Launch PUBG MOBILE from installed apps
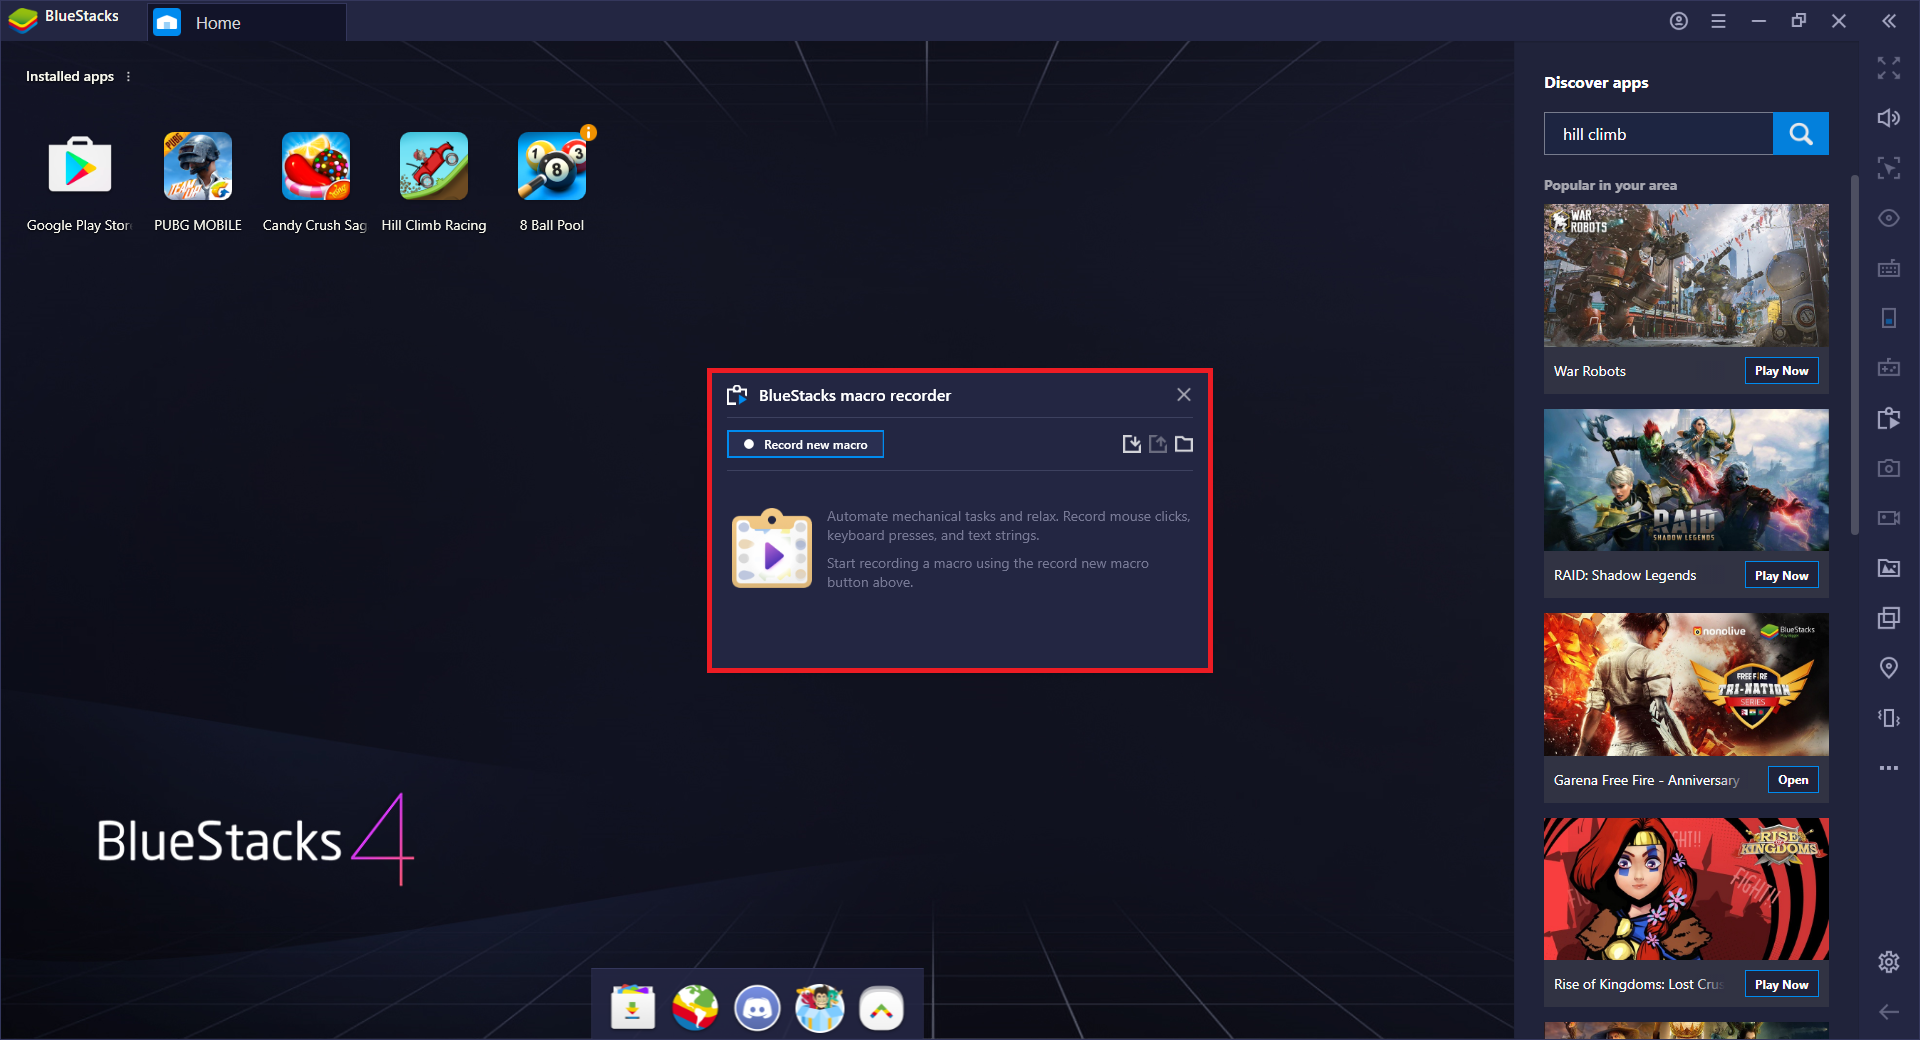The width and height of the screenshot is (1920, 1040). coord(198,166)
